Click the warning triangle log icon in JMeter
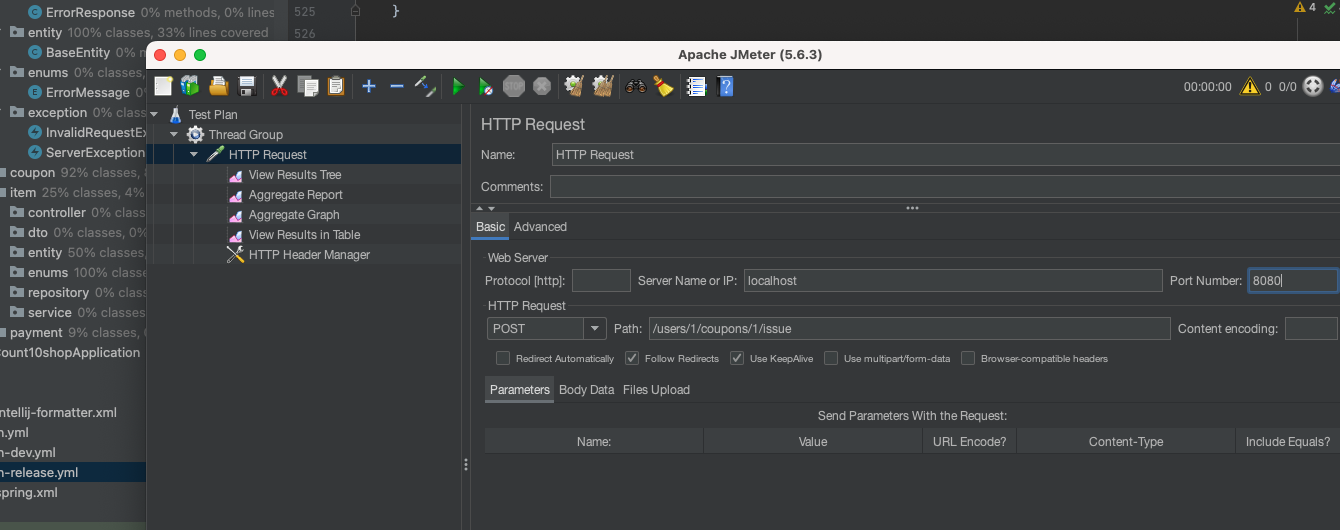 (x=1250, y=86)
